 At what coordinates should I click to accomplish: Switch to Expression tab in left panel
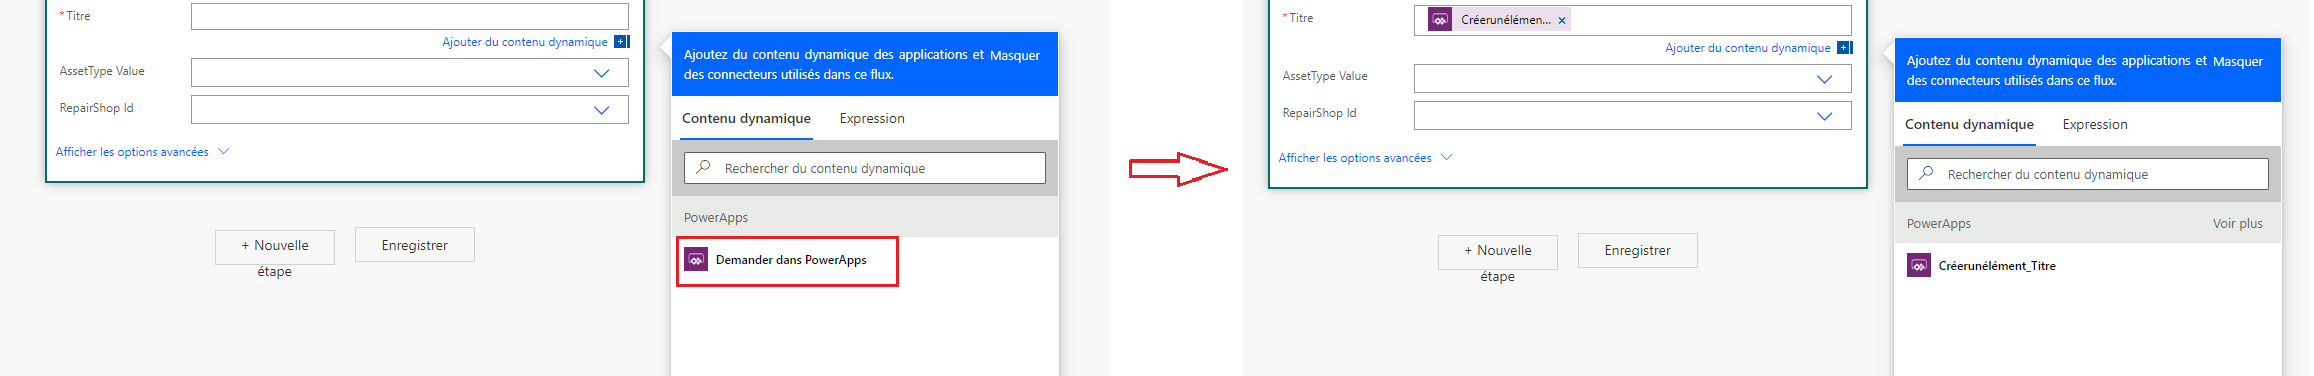[872, 119]
